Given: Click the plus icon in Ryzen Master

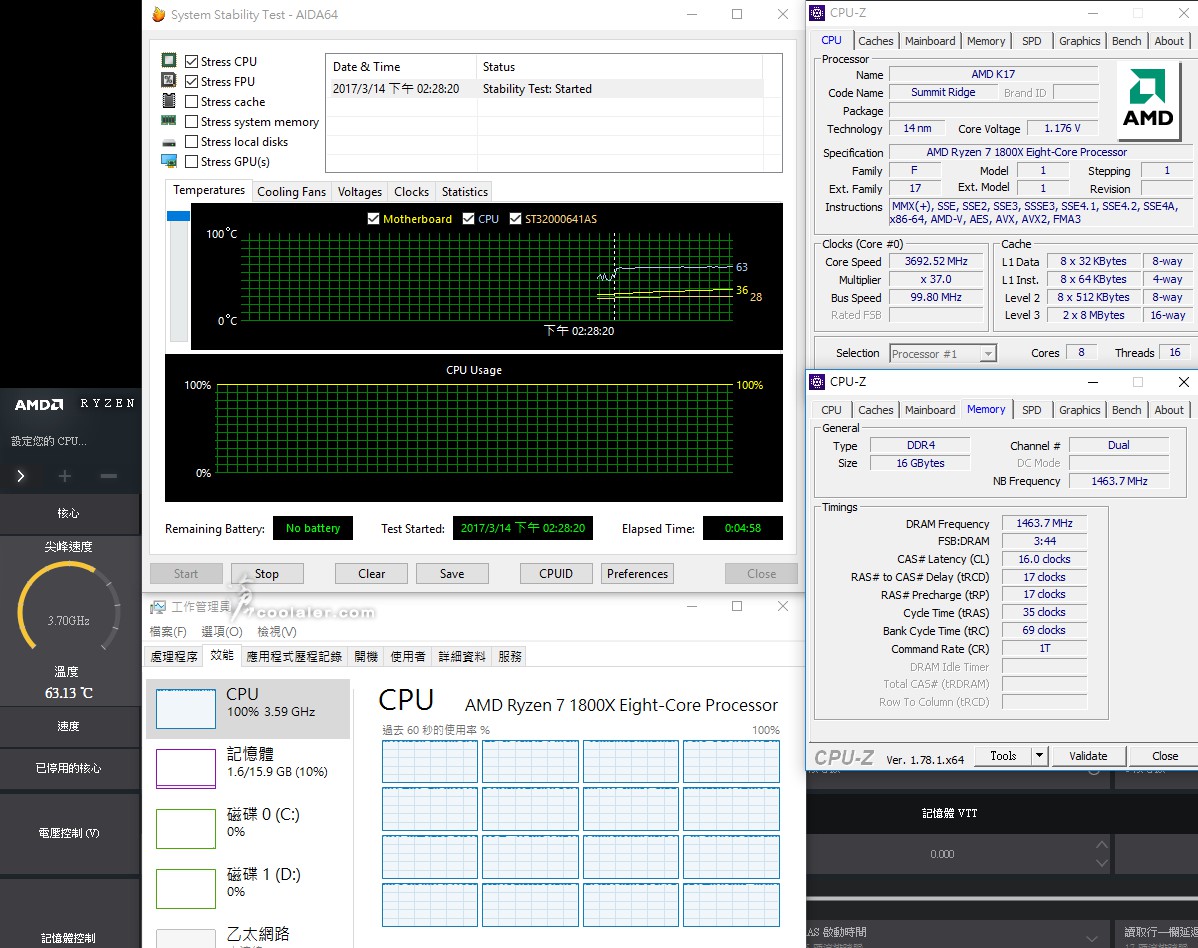Looking at the screenshot, I should [x=65, y=476].
